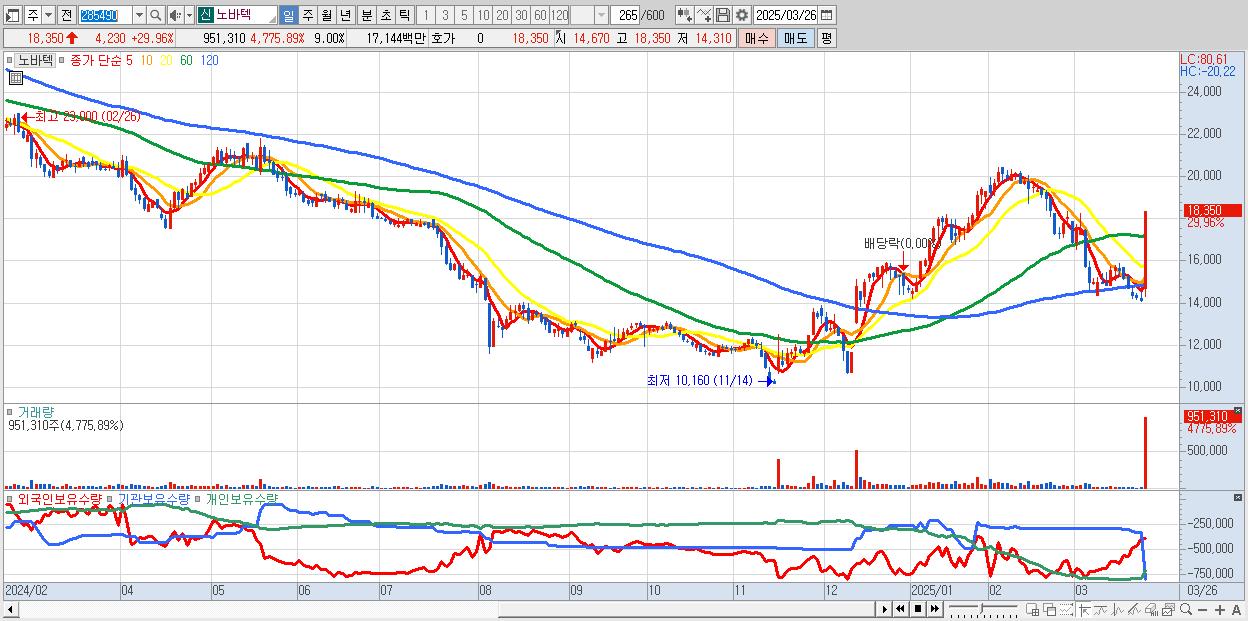Viewport: 1248px width, 621px height.
Task: Click the 20 interval button in the period bar
Action: coord(502,15)
